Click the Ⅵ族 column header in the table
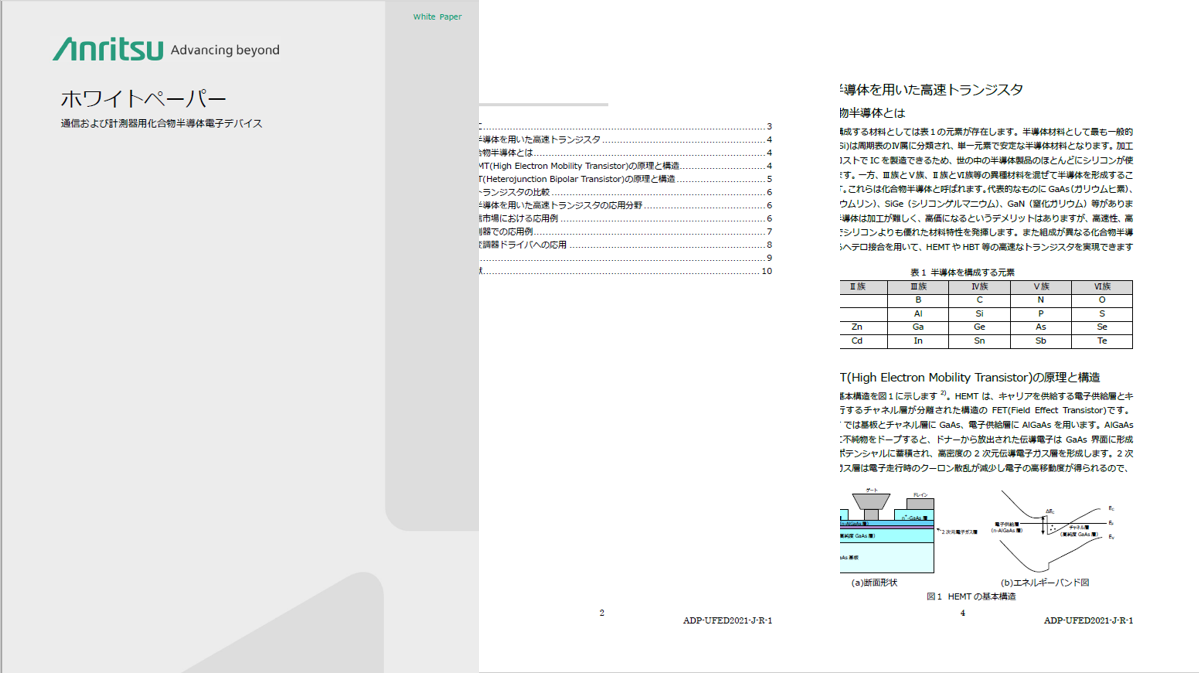The image size is (1199, 673). tap(1102, 287)
